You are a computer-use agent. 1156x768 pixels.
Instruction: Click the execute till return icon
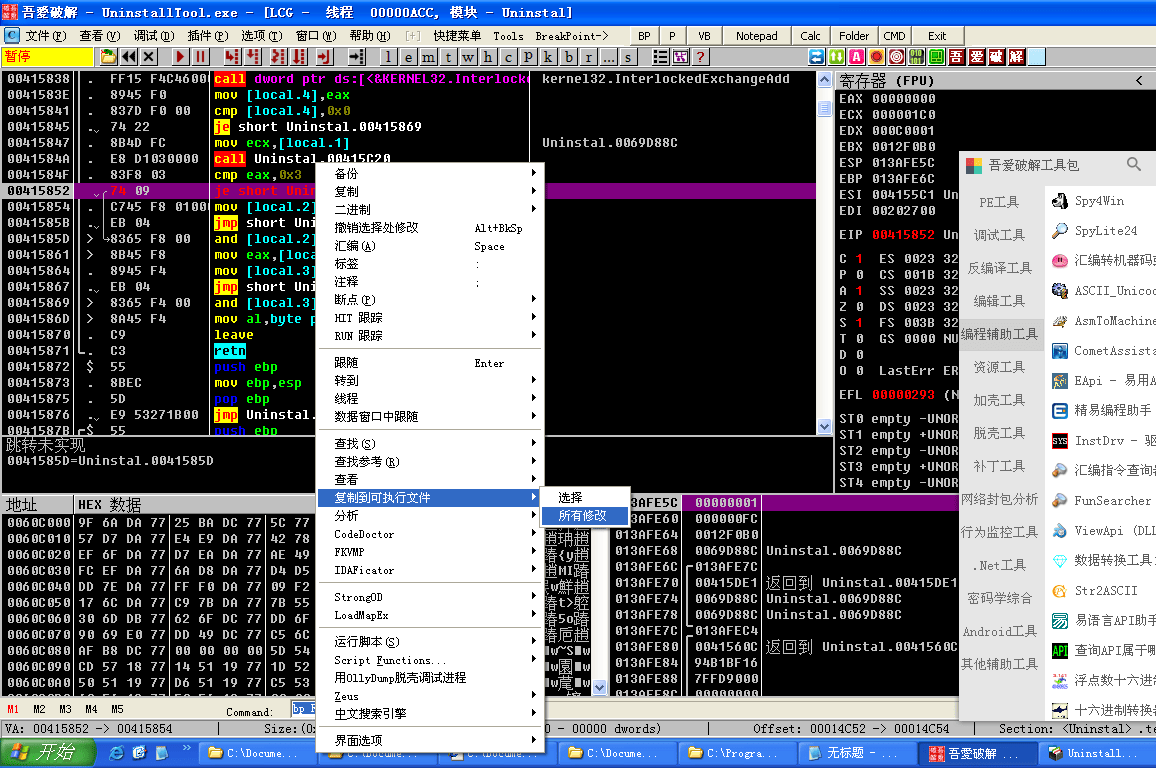pyautogui.click(x=324, y=57)
